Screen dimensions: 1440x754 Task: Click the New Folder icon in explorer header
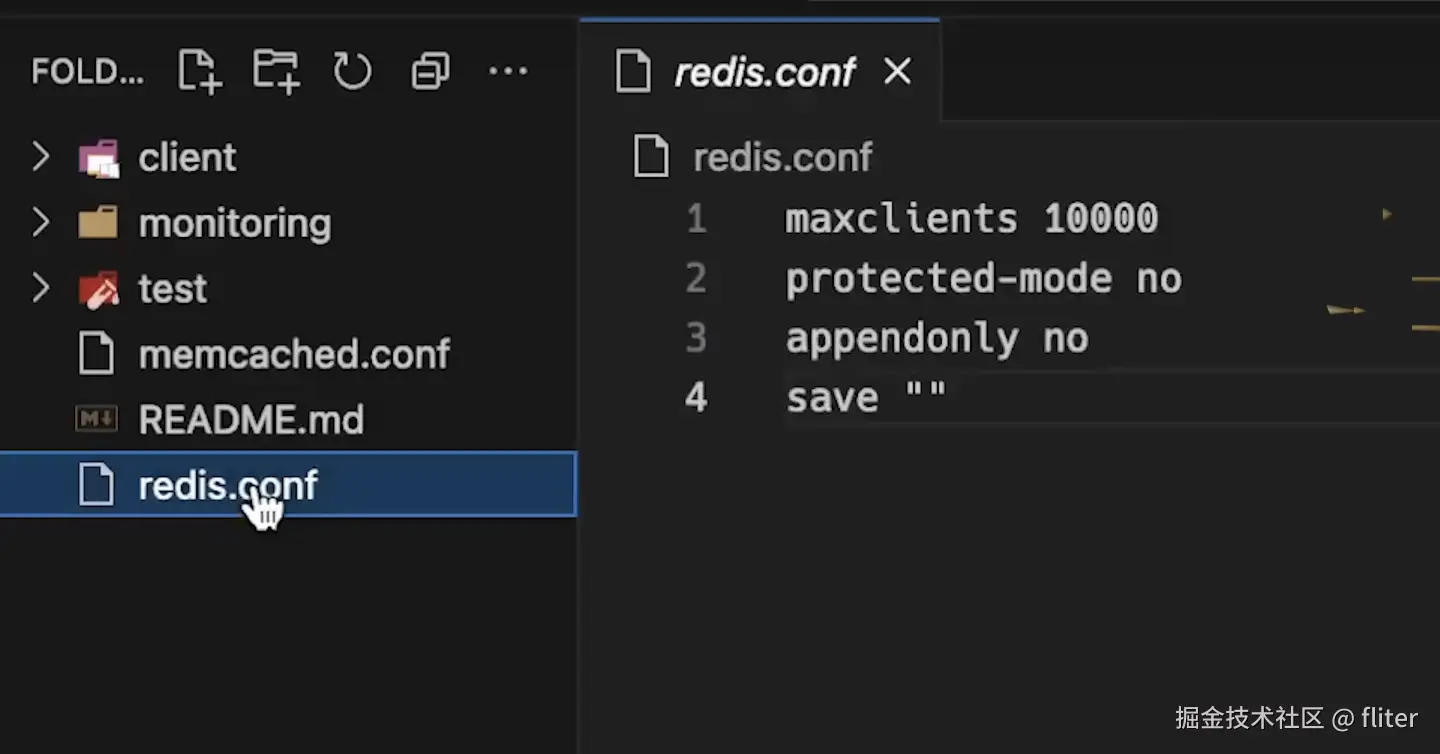click(x=276, y=71)
